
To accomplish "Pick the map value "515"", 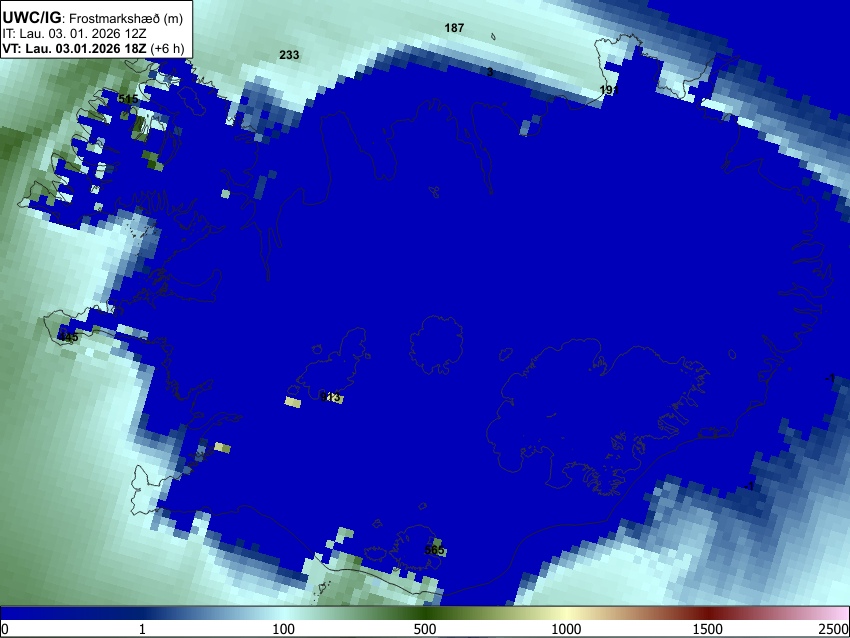I will tap(128, 99).
